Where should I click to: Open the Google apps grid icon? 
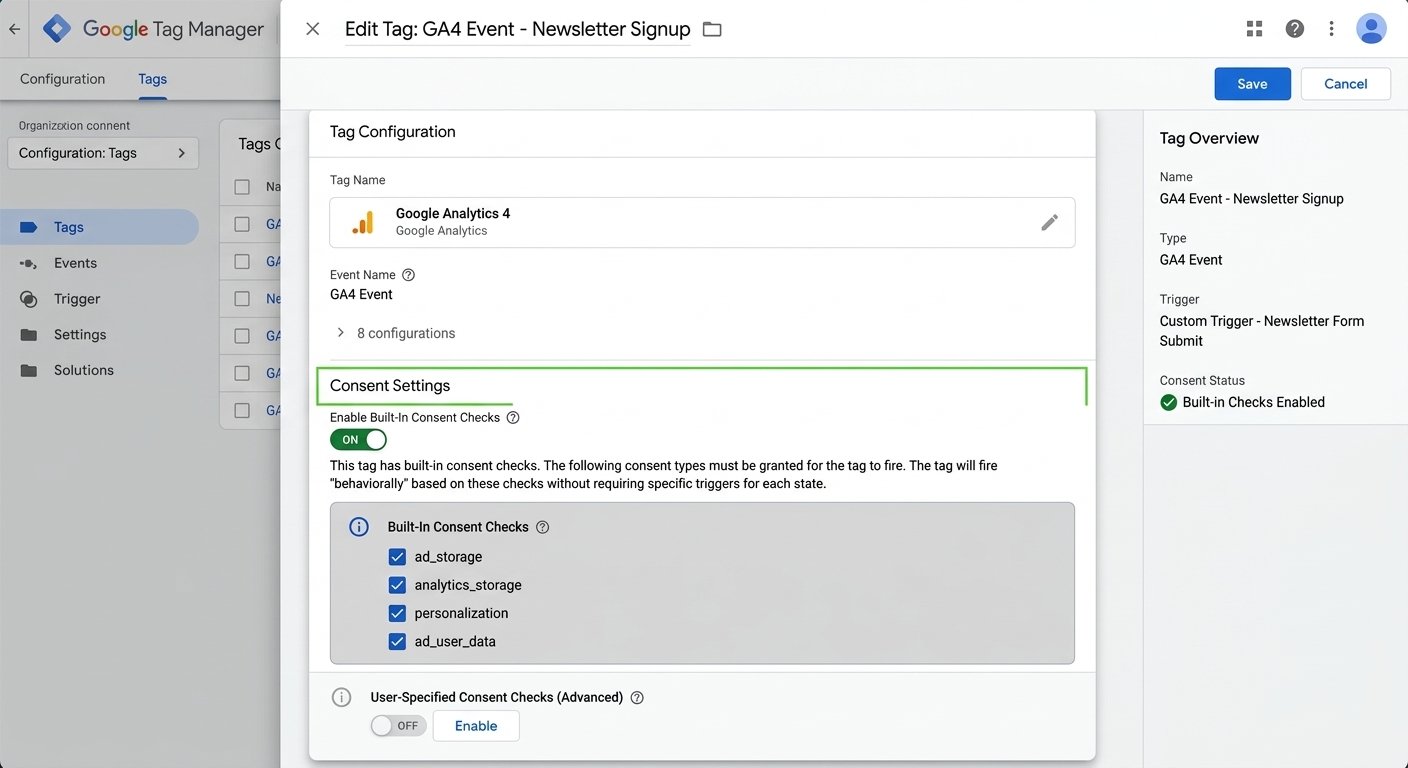point(1254,29)
